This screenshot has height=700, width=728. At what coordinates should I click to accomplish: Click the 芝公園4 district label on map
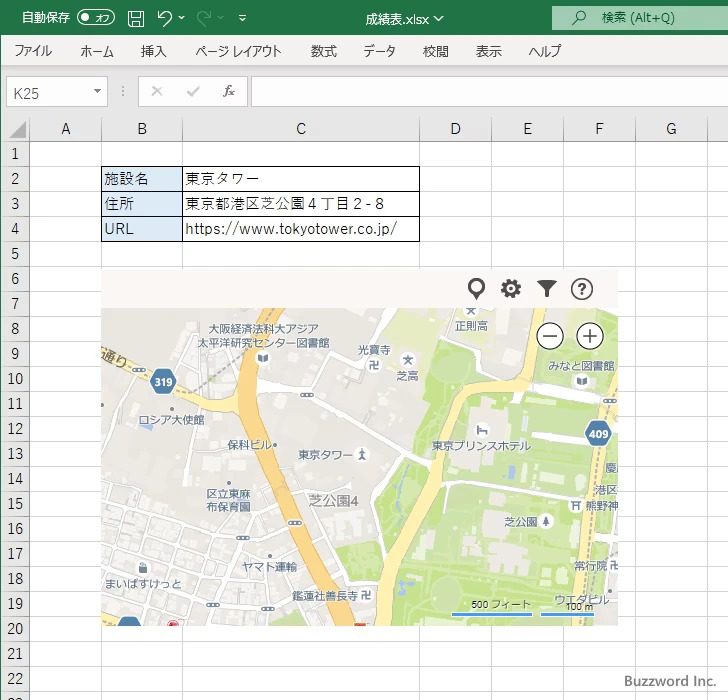coord(333,500)
